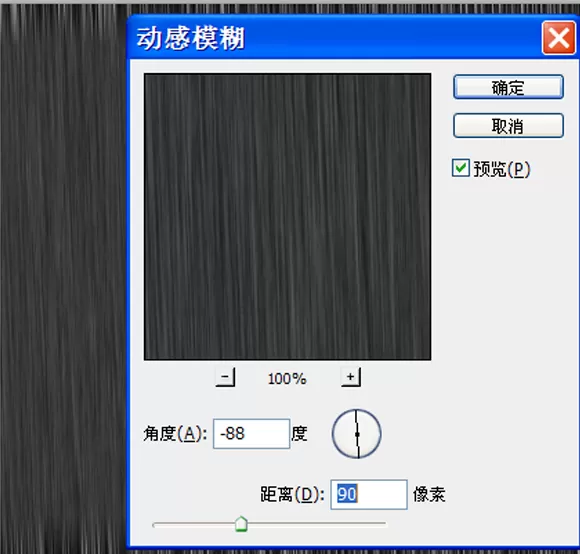Toggle the 预览(P) preview checkbox
Screen dimensions: 580x554
(x=461, y=168)
